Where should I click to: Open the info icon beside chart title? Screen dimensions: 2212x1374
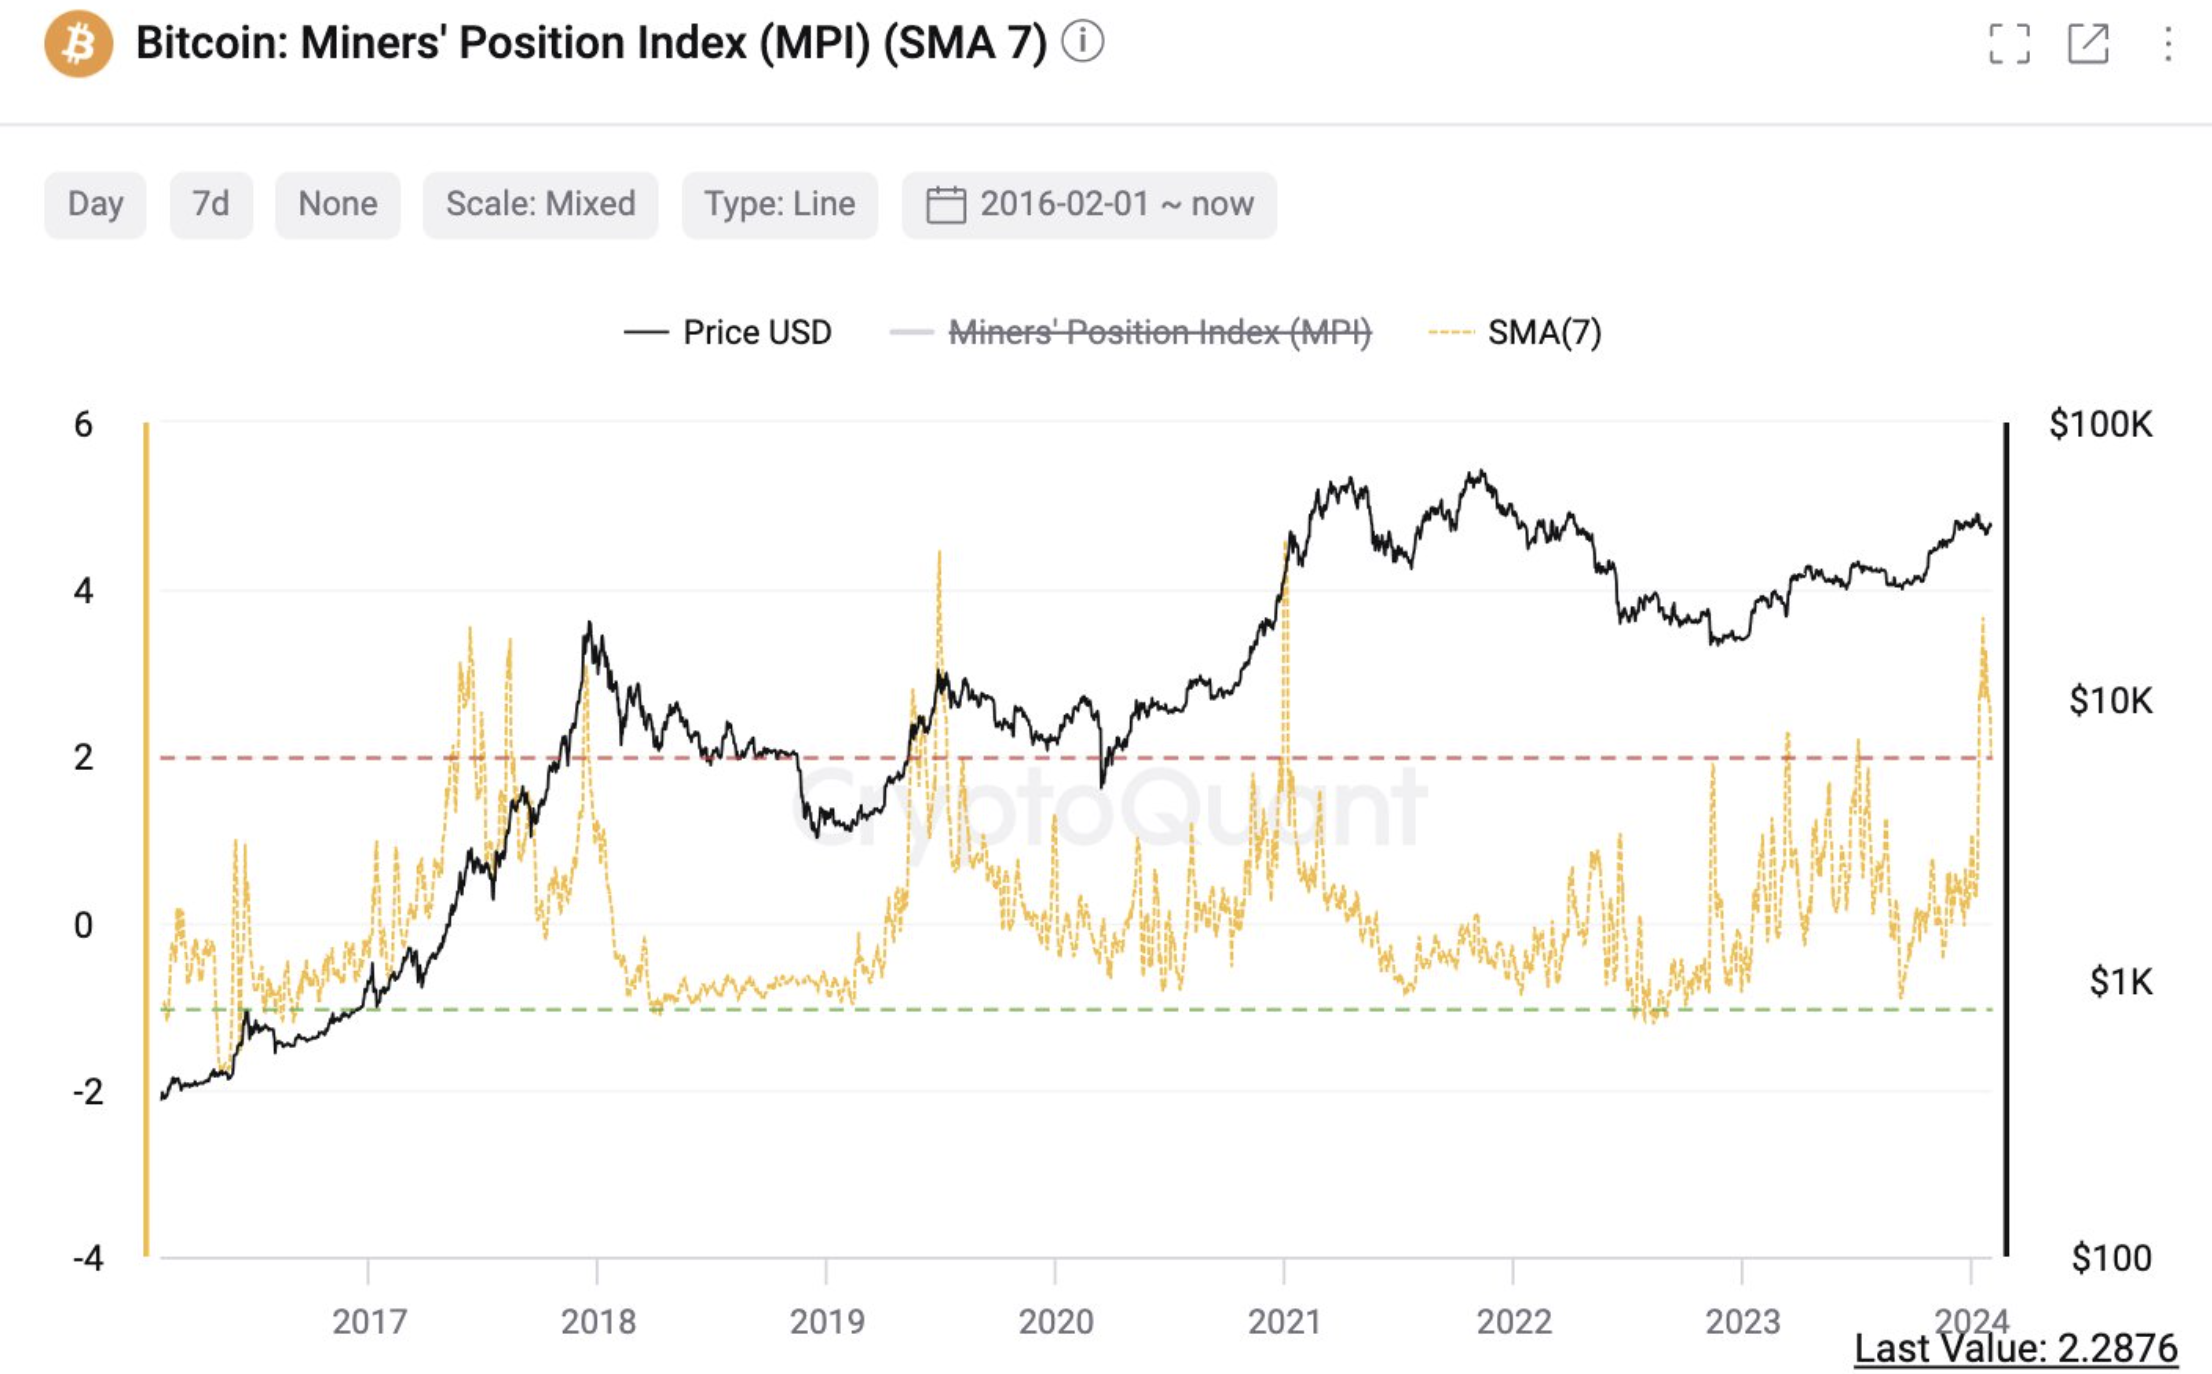(x=1082, y=42)
